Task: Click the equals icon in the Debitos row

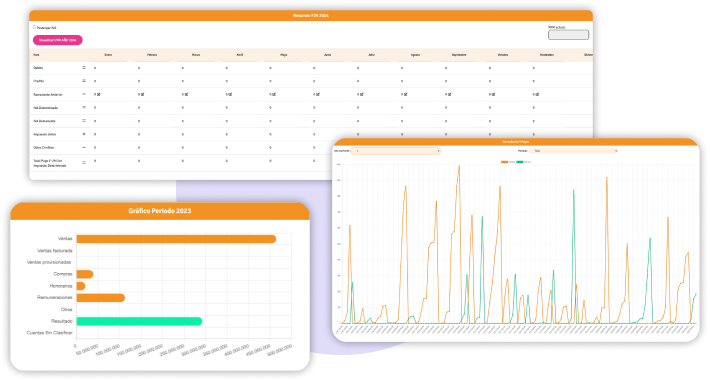Action: [84, 68]
